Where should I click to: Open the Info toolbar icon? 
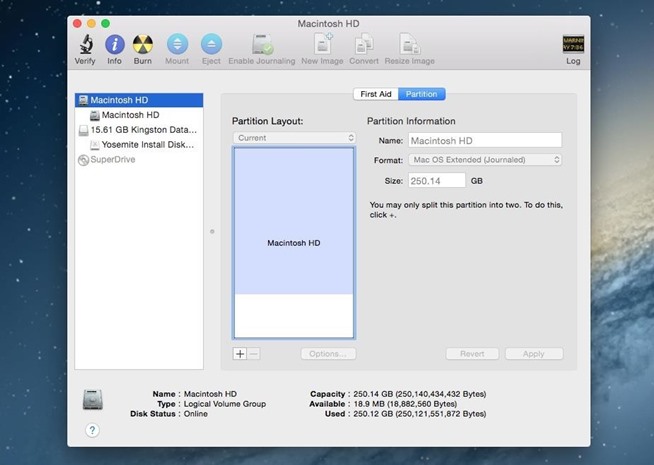click(x=114, y=44)
